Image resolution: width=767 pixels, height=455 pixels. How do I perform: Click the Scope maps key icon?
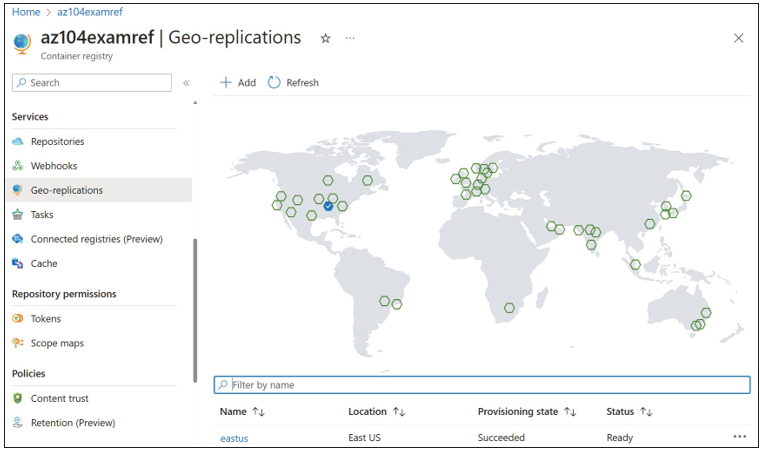18,343
